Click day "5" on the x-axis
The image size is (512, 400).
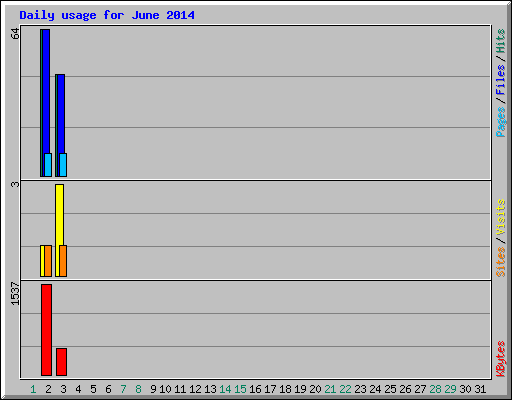(93, 389)
